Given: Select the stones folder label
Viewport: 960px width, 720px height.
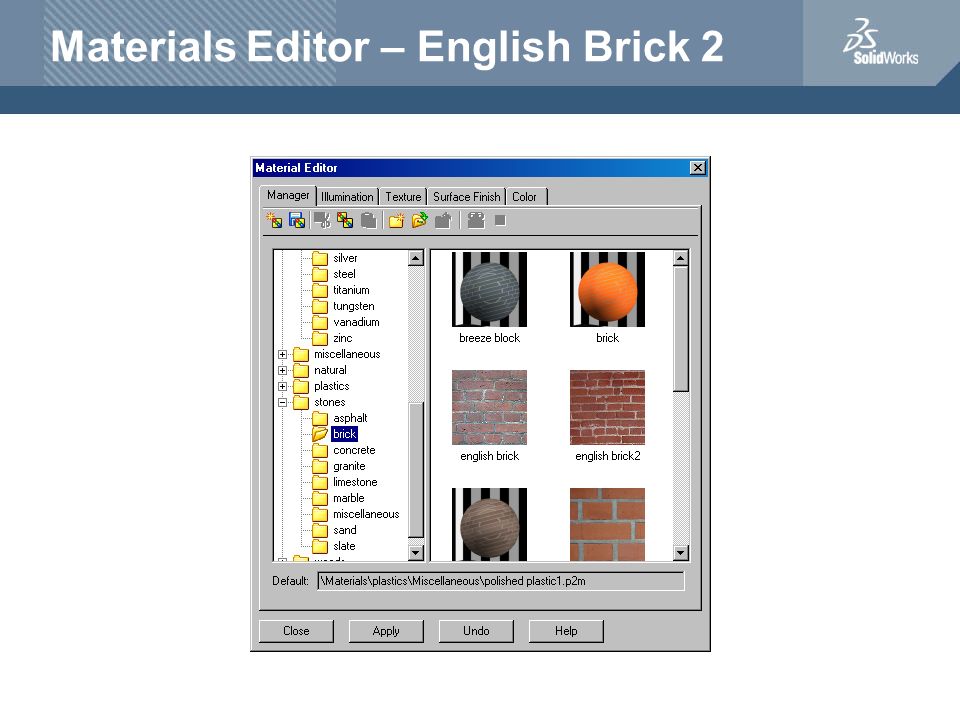Looking at the screenshot, I should pyautogui.click(x=329, y=402).
